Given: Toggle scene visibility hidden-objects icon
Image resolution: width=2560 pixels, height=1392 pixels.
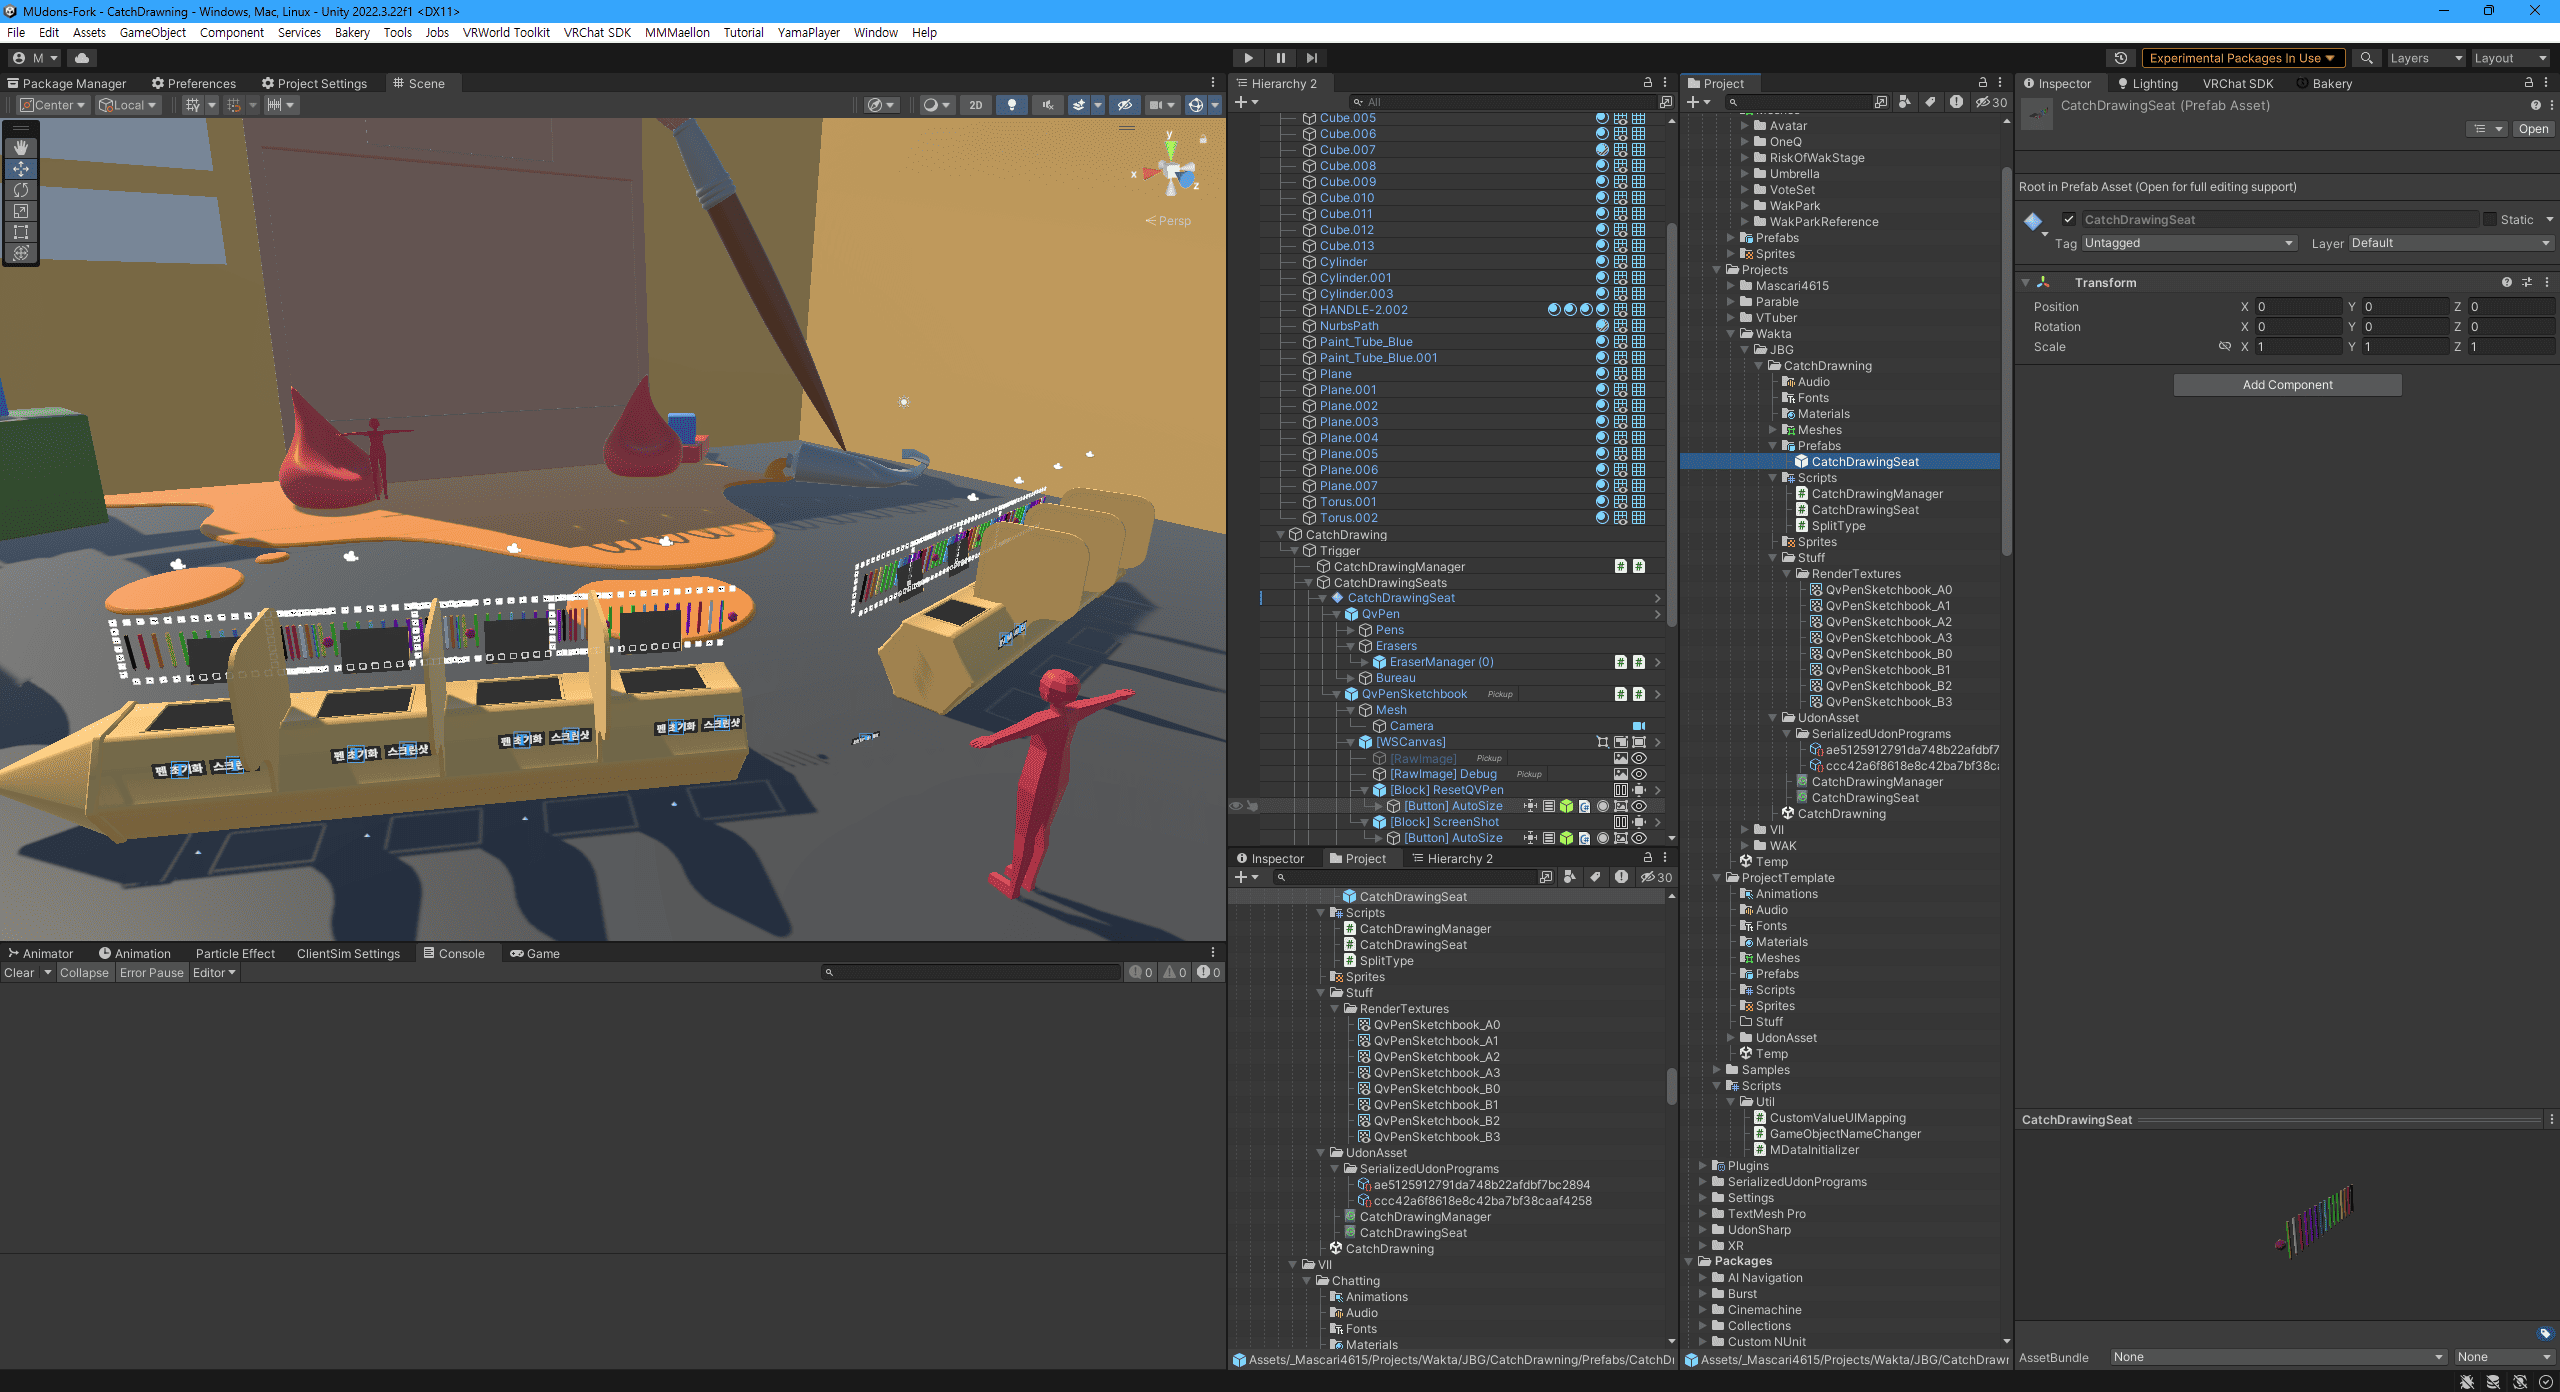Looking at the screenshot, I should [x=1125, y=105].
